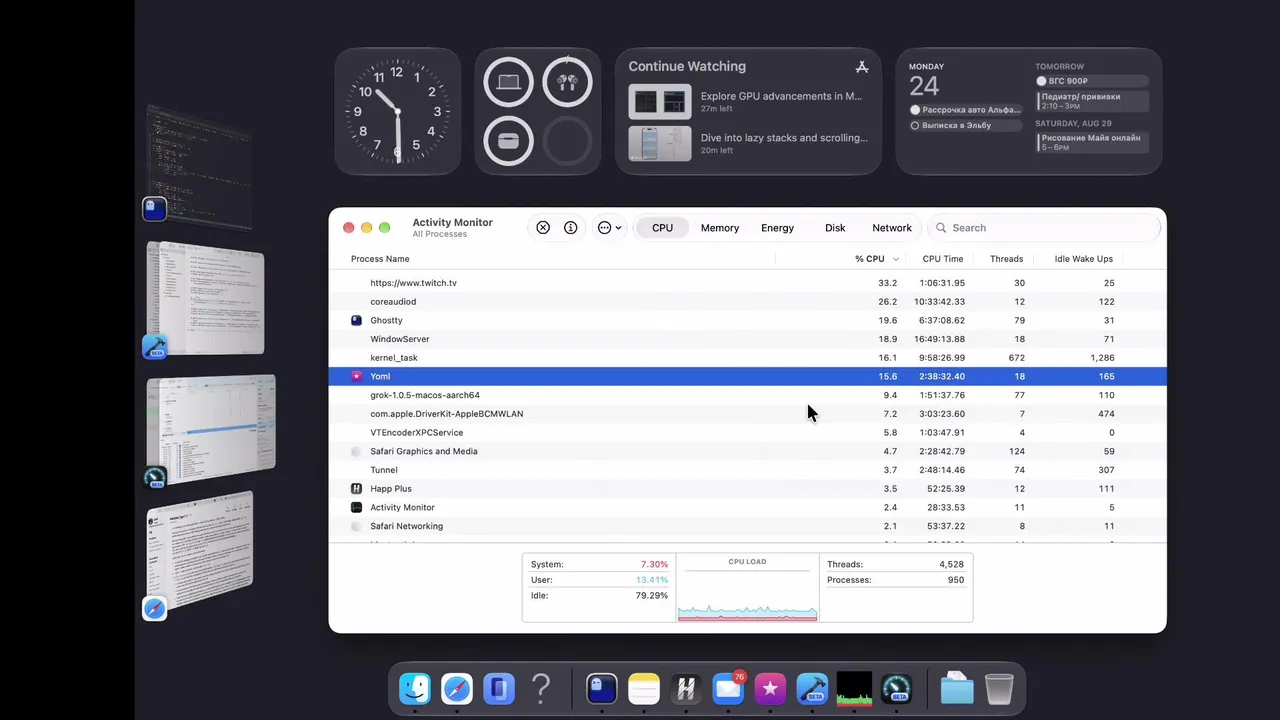Open "Dive into lazy stacks and scrolling" thumbnail

pyautogui.click(x=660, y=144)
